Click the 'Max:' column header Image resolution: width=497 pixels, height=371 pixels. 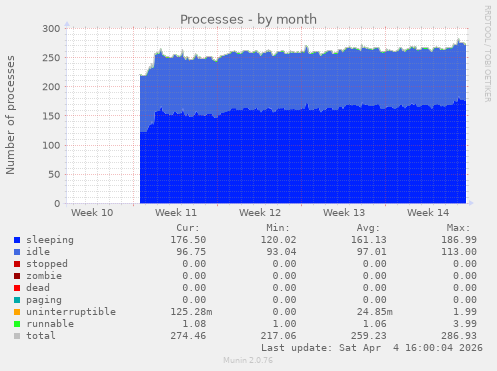click(x=458, y=228)
